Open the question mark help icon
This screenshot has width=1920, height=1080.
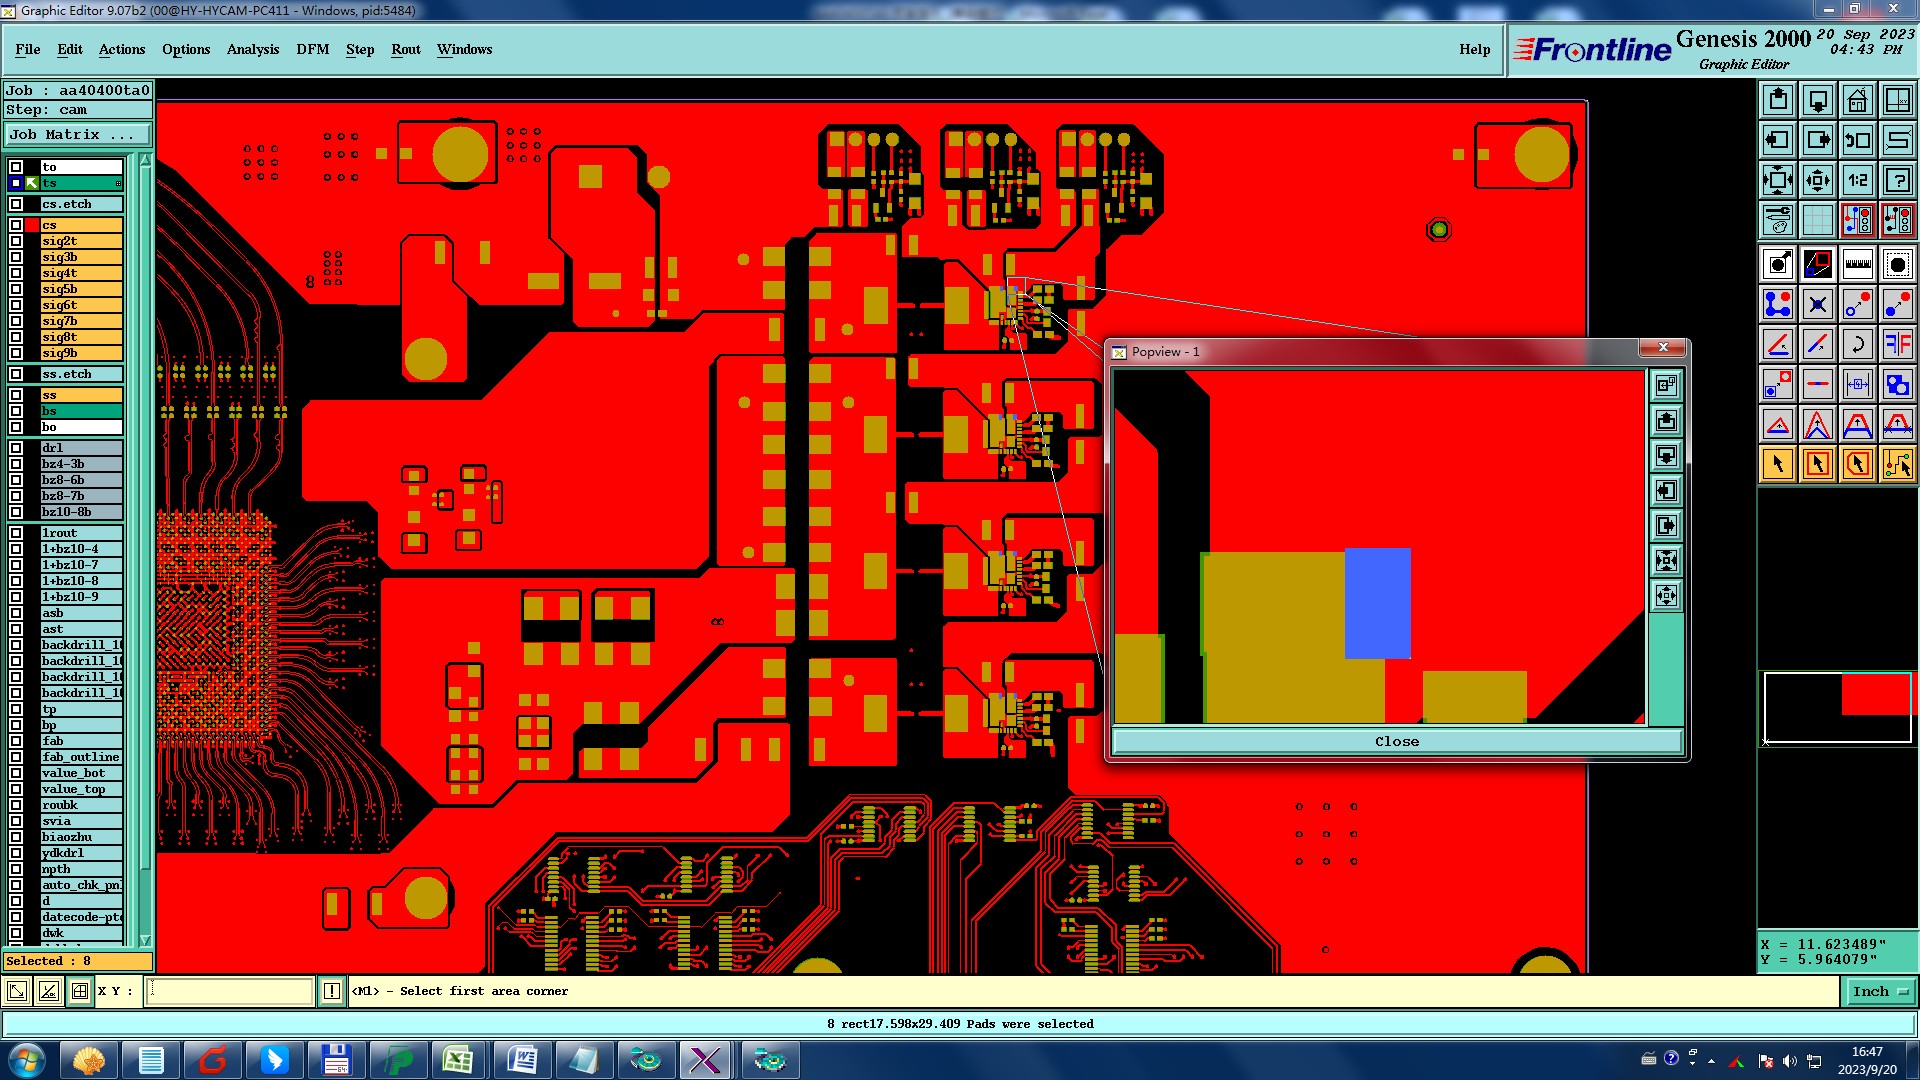1897,180
